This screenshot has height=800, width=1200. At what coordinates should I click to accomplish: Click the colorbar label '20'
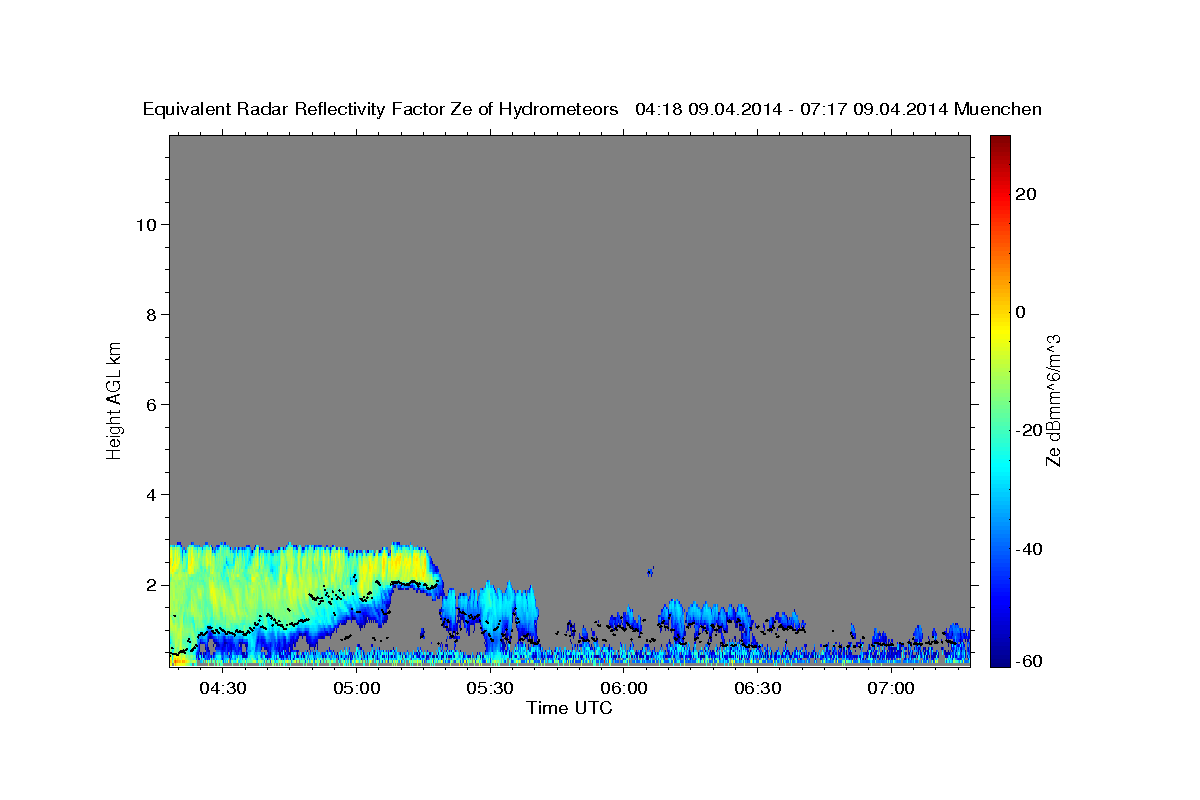coord(1026,194)
